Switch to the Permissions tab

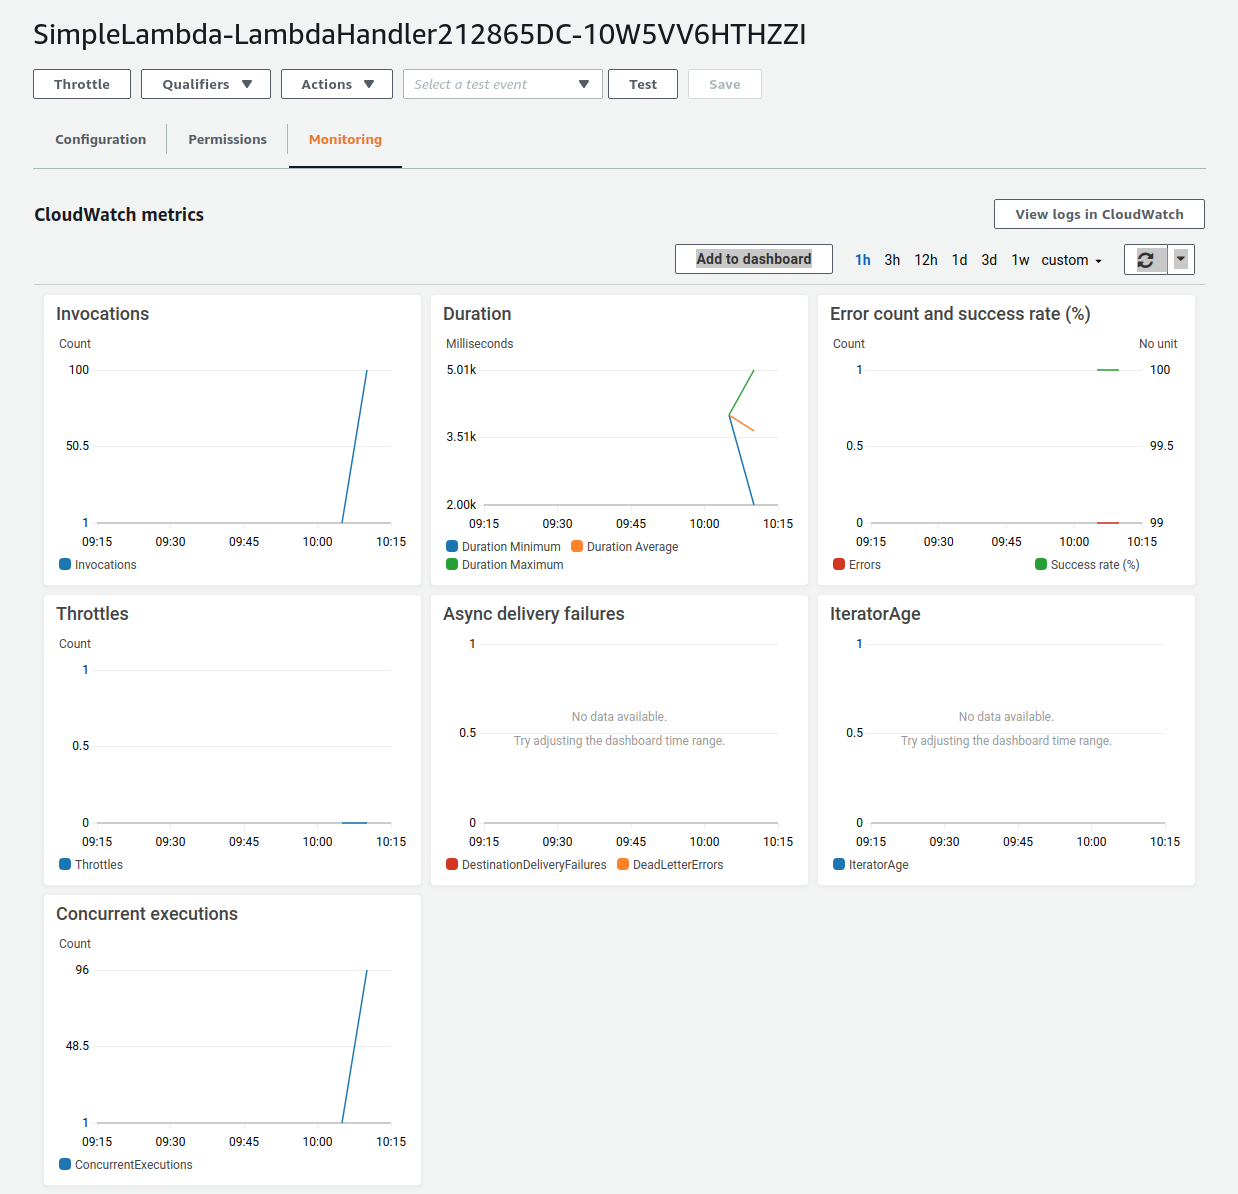pyautogui.click(x=227, y=139)
